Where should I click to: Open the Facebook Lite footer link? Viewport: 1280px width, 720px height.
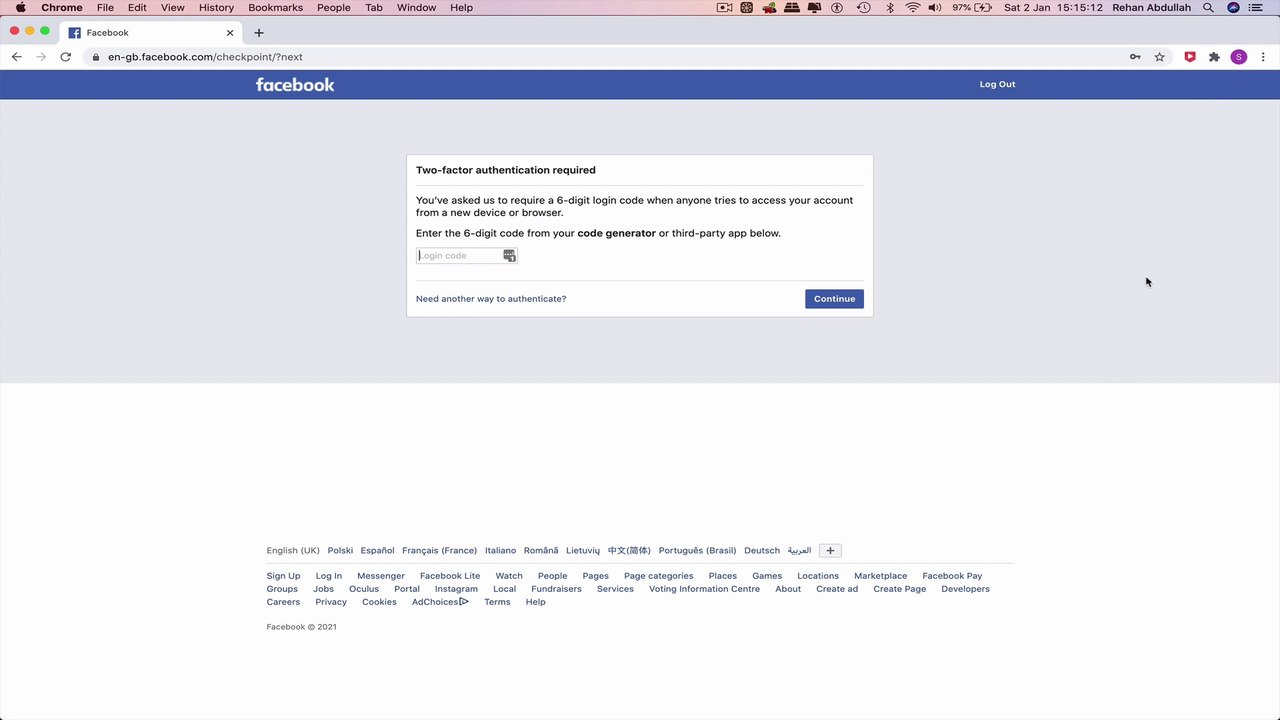click(450, 576)
